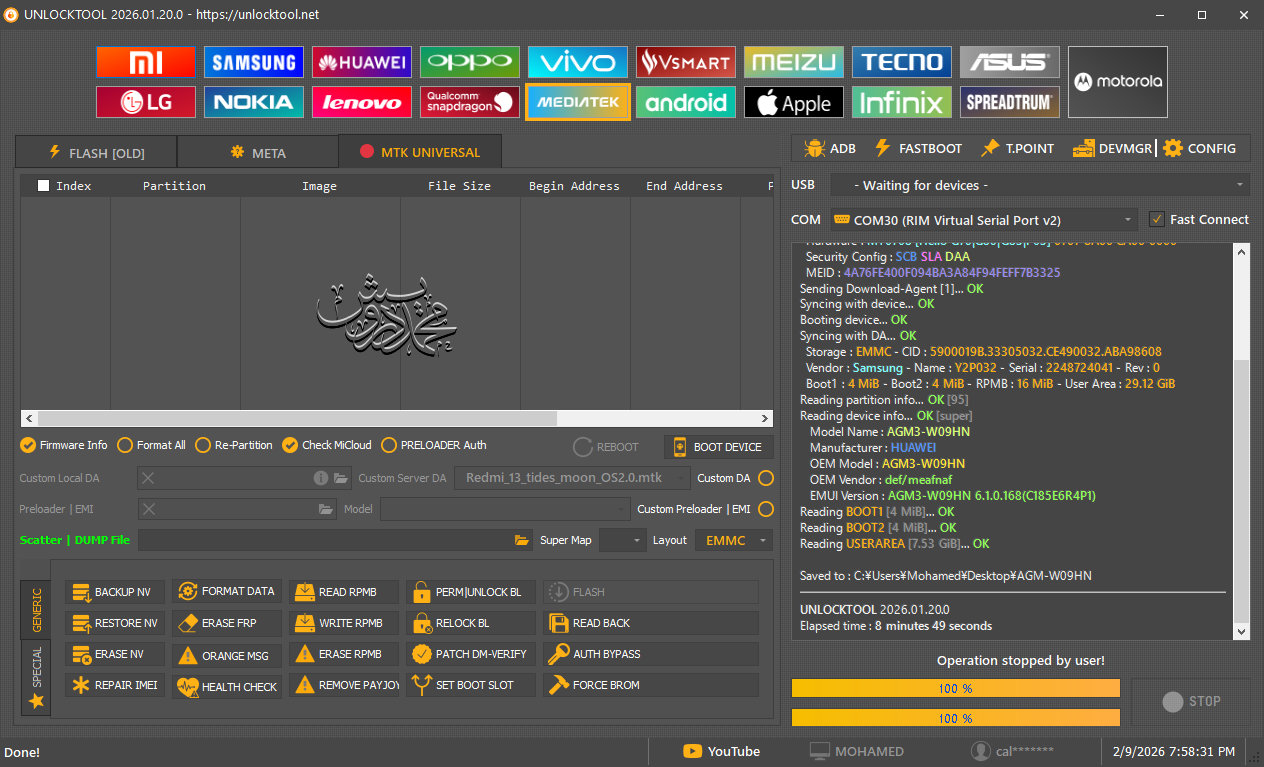
Task: Open the YouTube link in status bar
Action: 721,751
